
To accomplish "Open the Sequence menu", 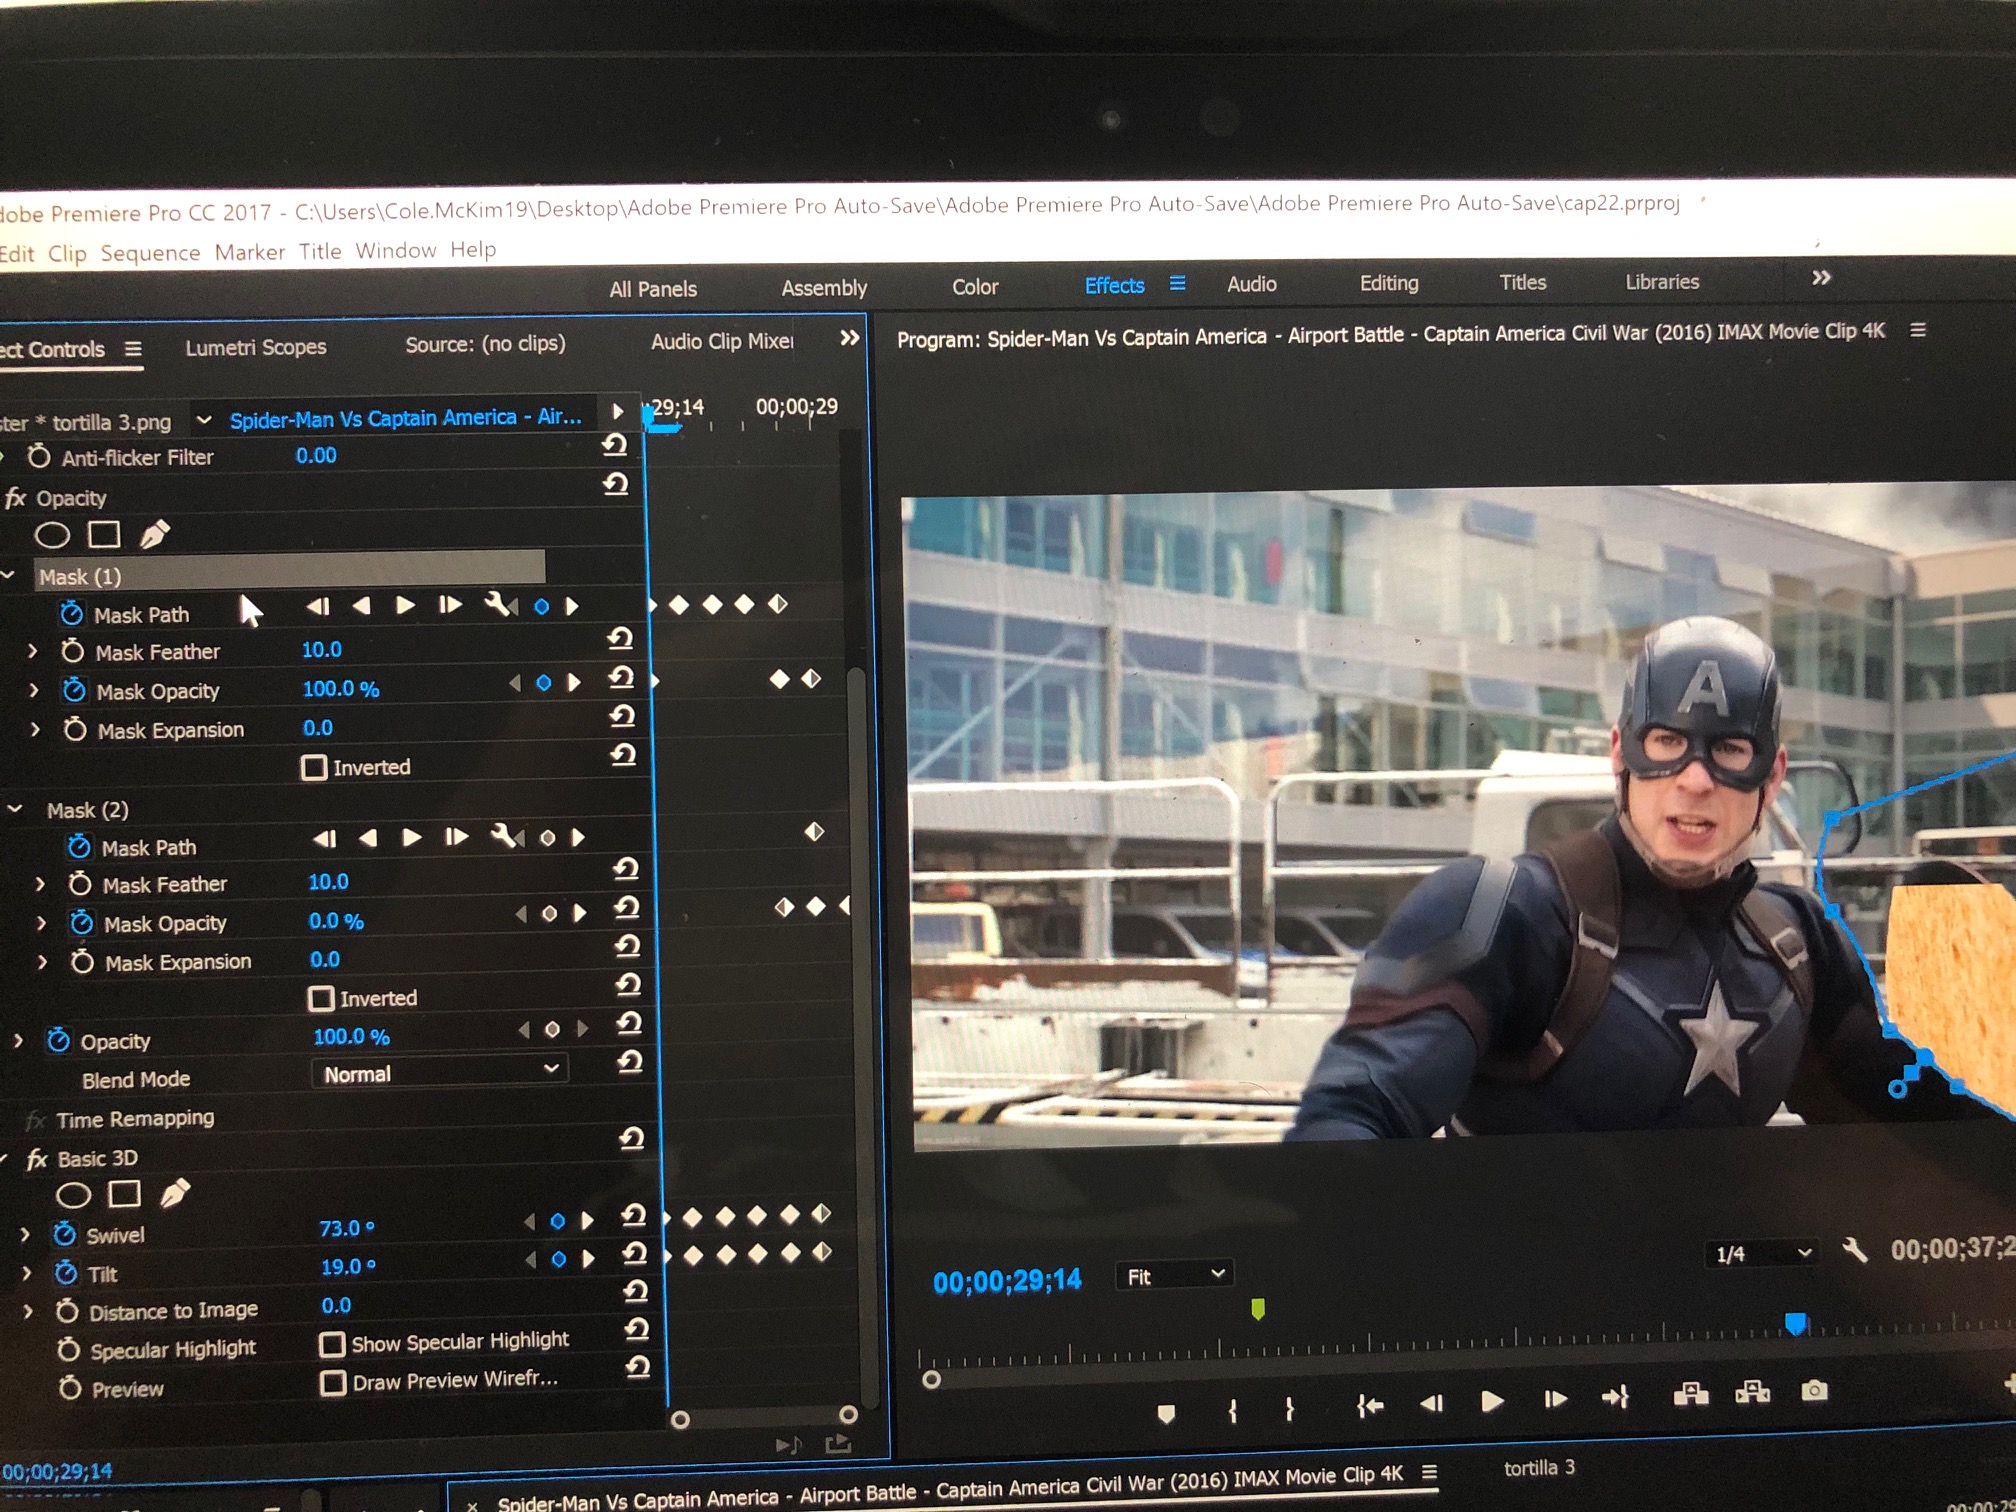I will [x=150, y=253].
